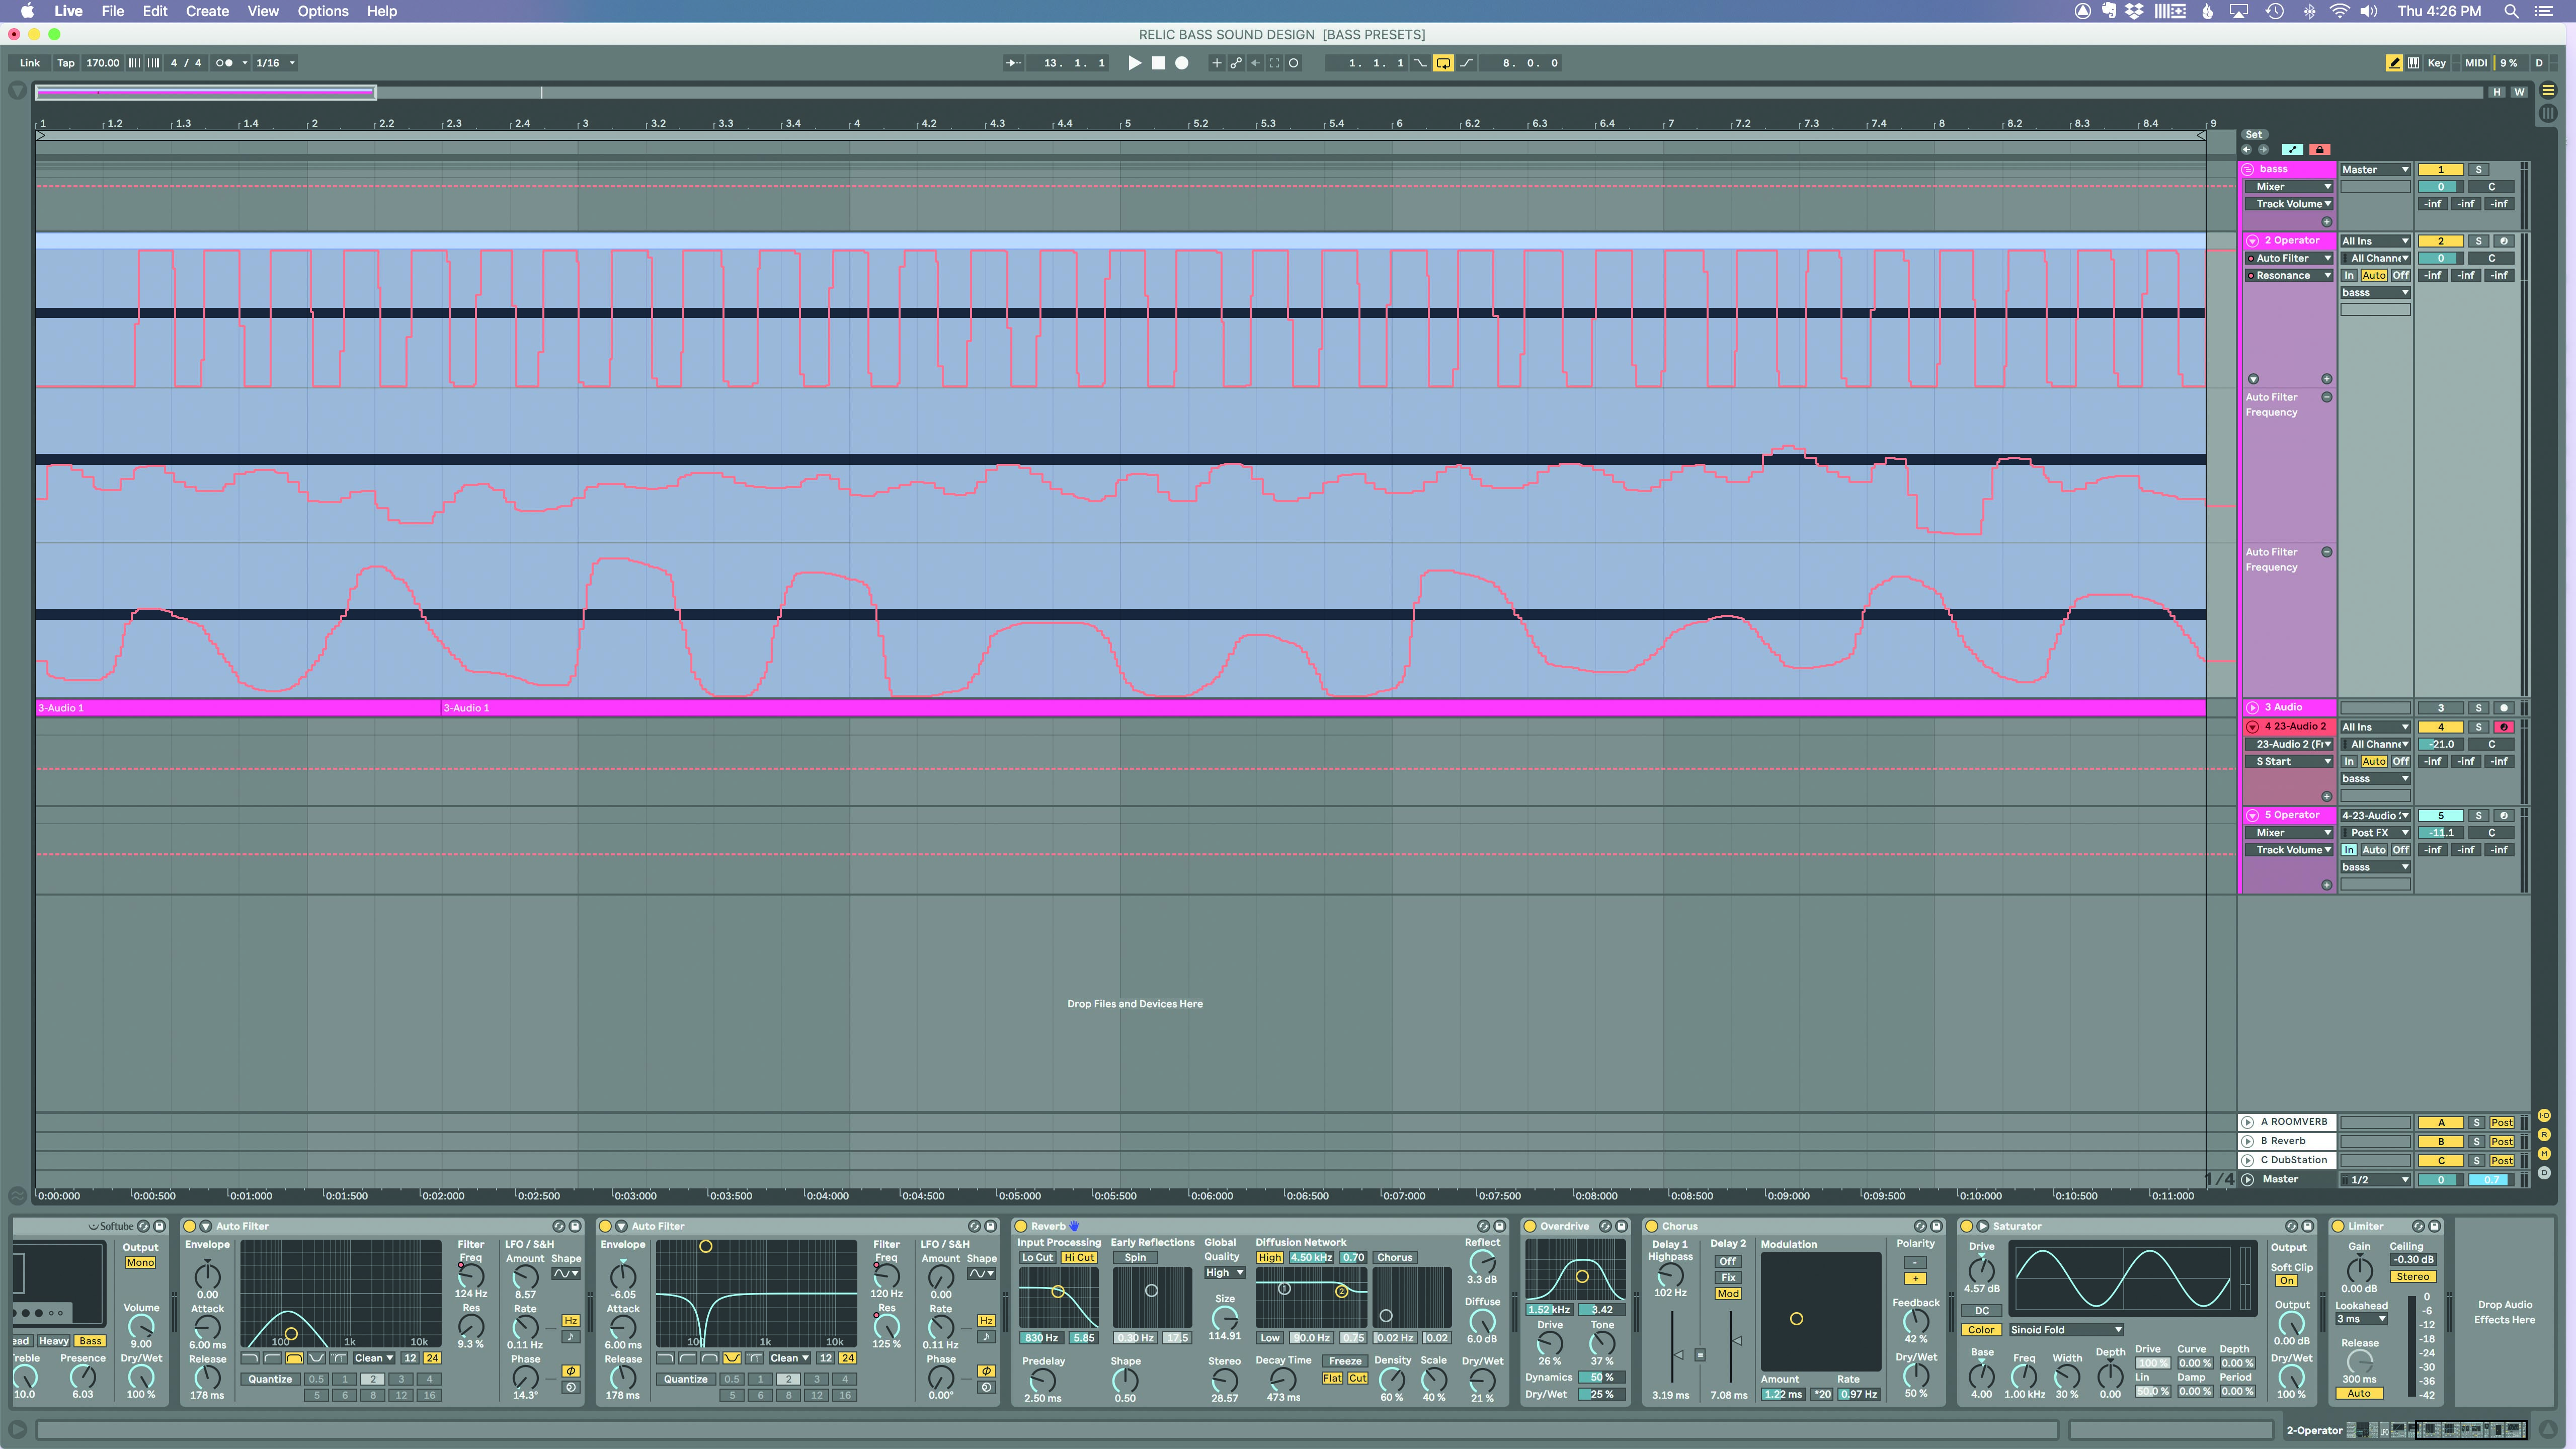Open the View menu

coord(263,11)
